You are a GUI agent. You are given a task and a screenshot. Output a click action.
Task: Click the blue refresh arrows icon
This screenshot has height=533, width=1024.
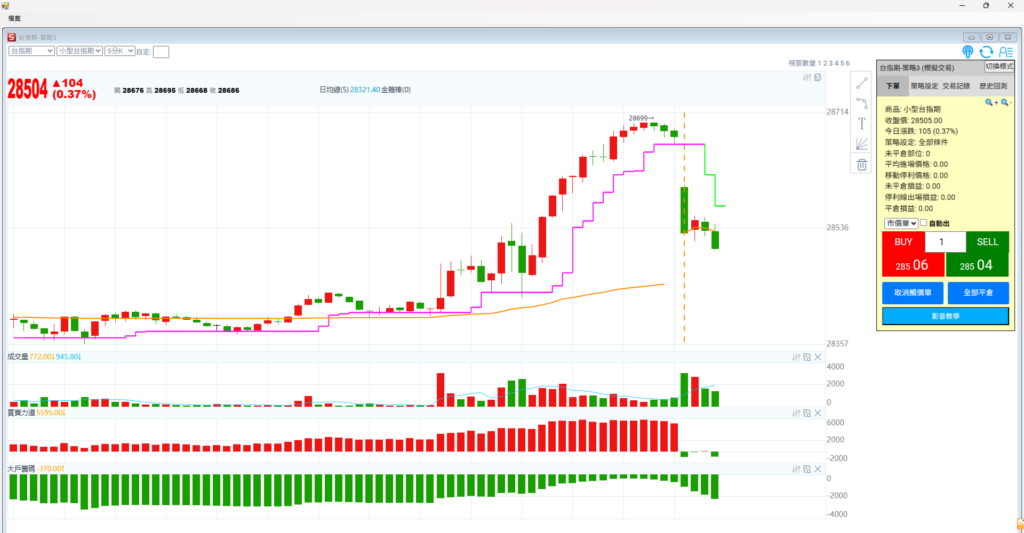pos(986,51)
